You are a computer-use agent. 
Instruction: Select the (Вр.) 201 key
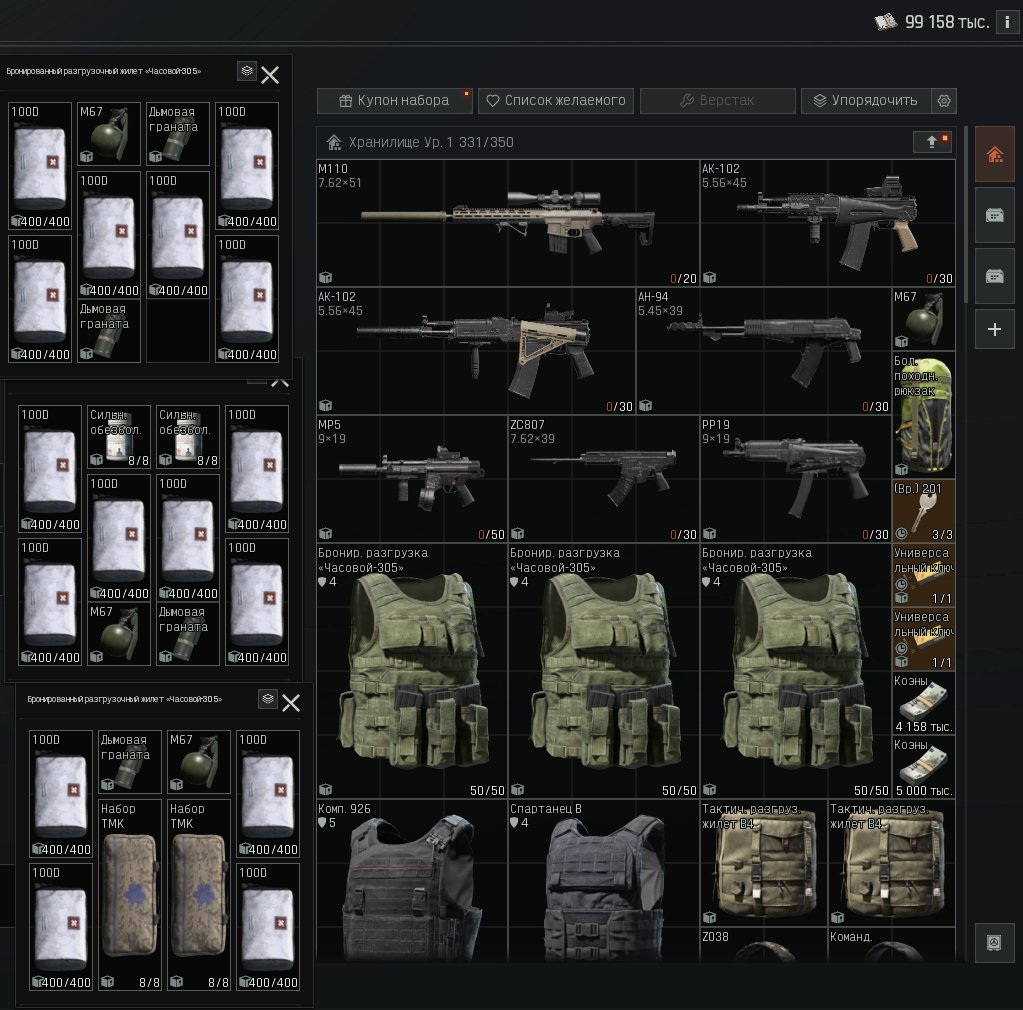(x=923, y=510)
